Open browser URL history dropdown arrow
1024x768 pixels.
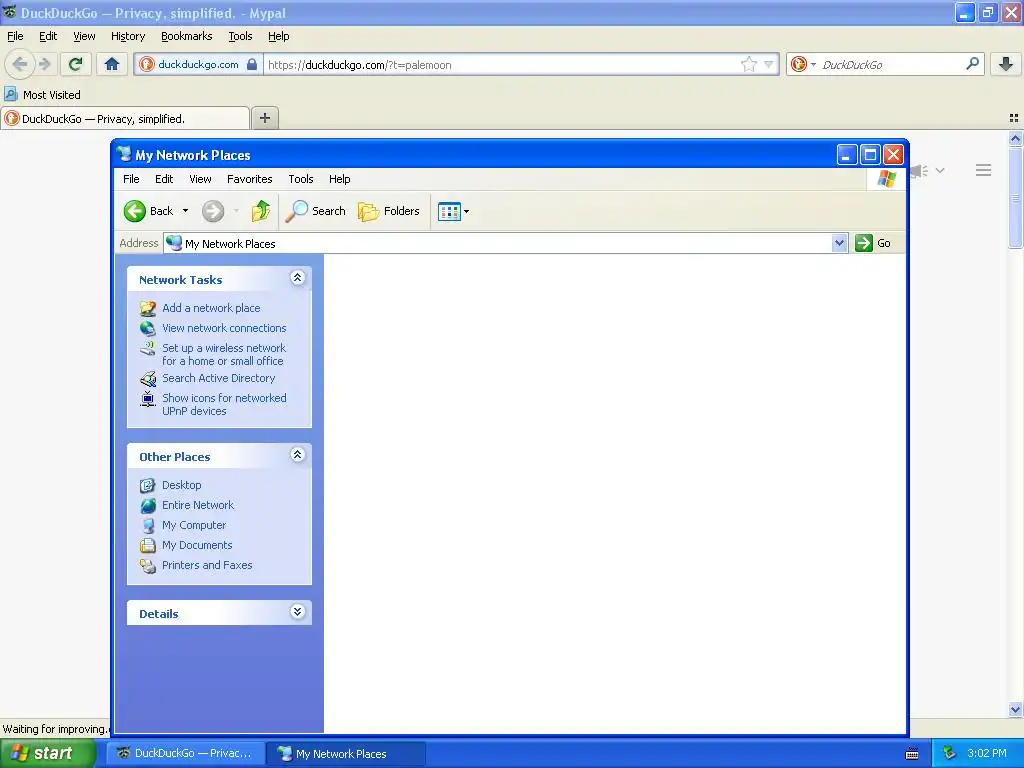pos(769,64)
